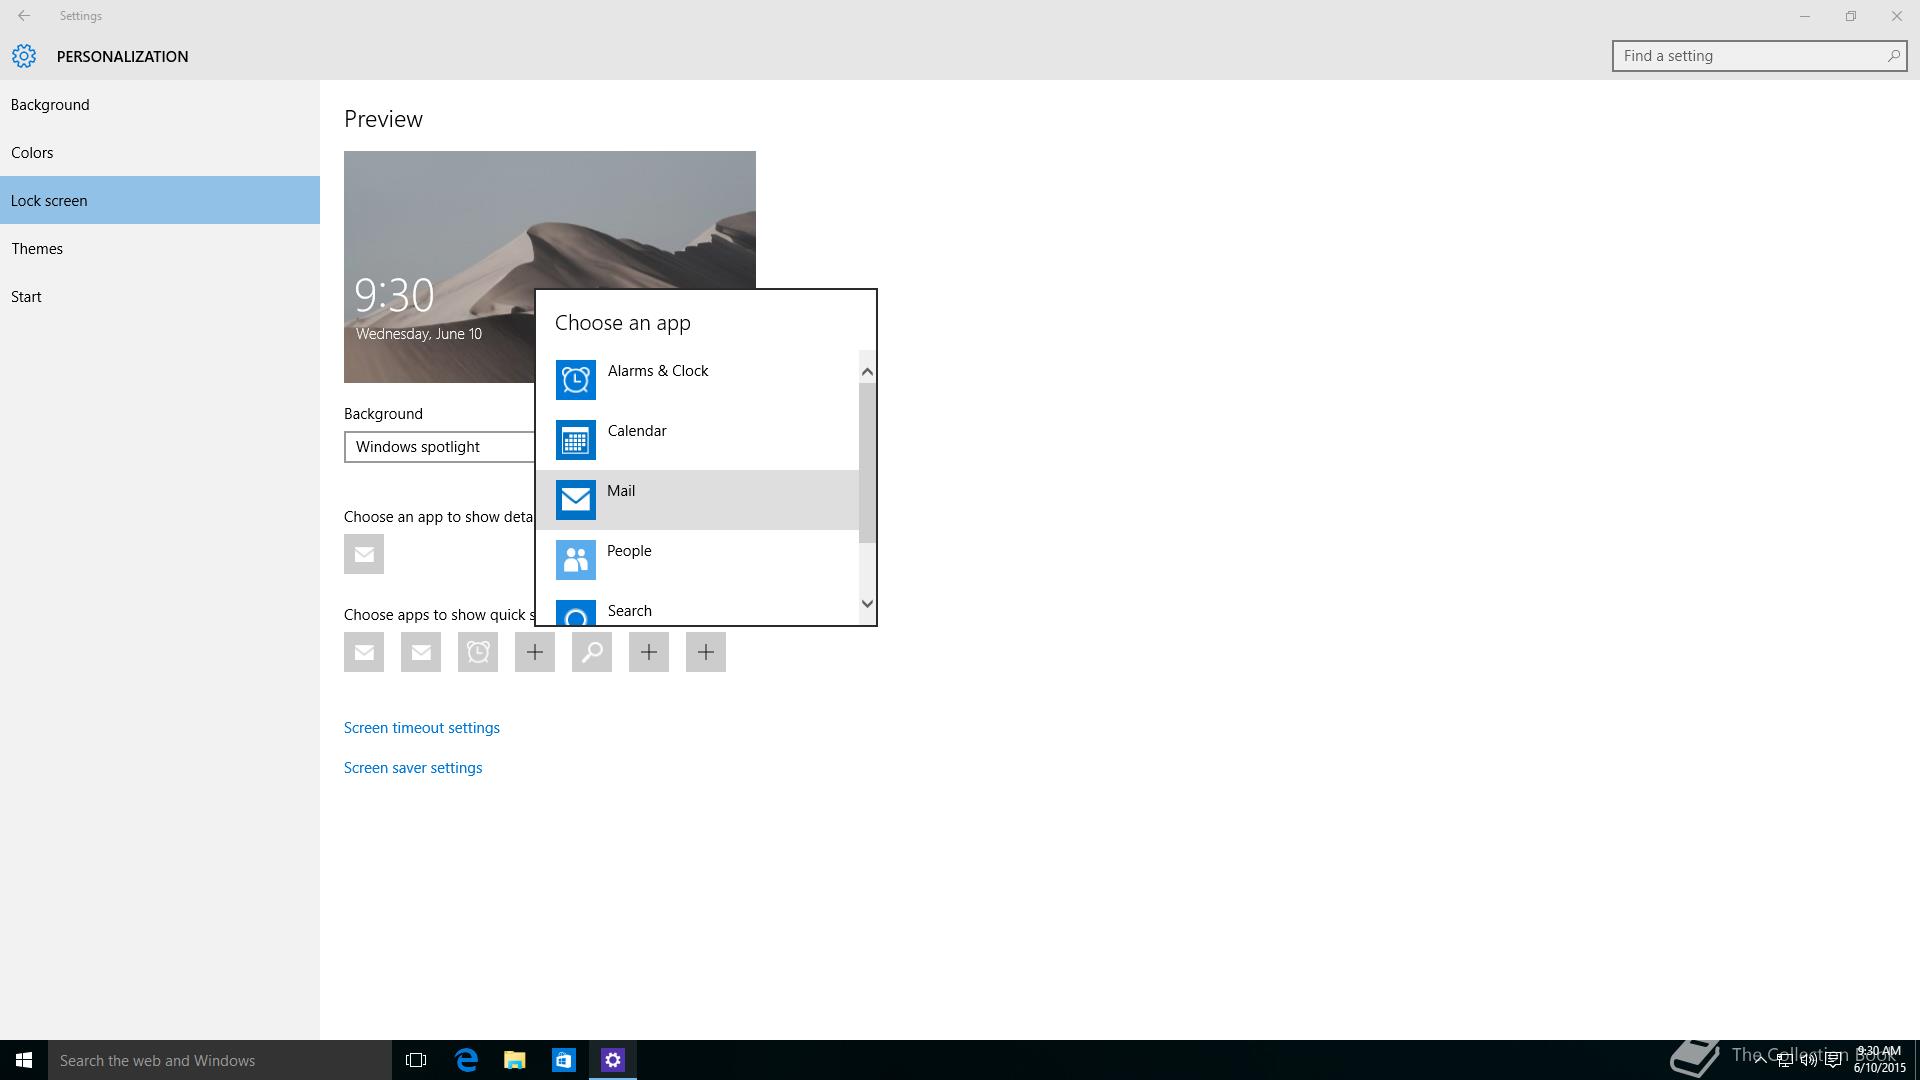Screen dimensions: 1920x1080
Task: Click the Calendar app icon in list
Action: click(575, 440)
